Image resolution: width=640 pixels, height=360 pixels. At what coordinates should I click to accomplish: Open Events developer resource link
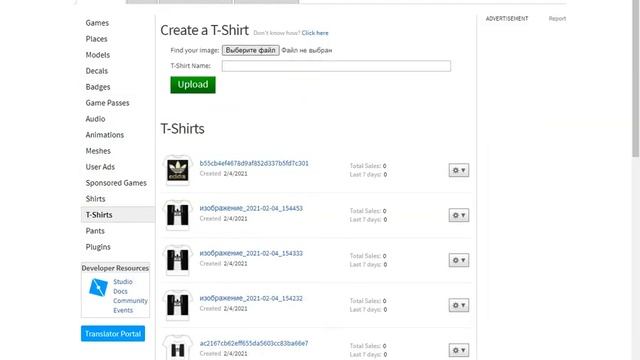point(123,310)
